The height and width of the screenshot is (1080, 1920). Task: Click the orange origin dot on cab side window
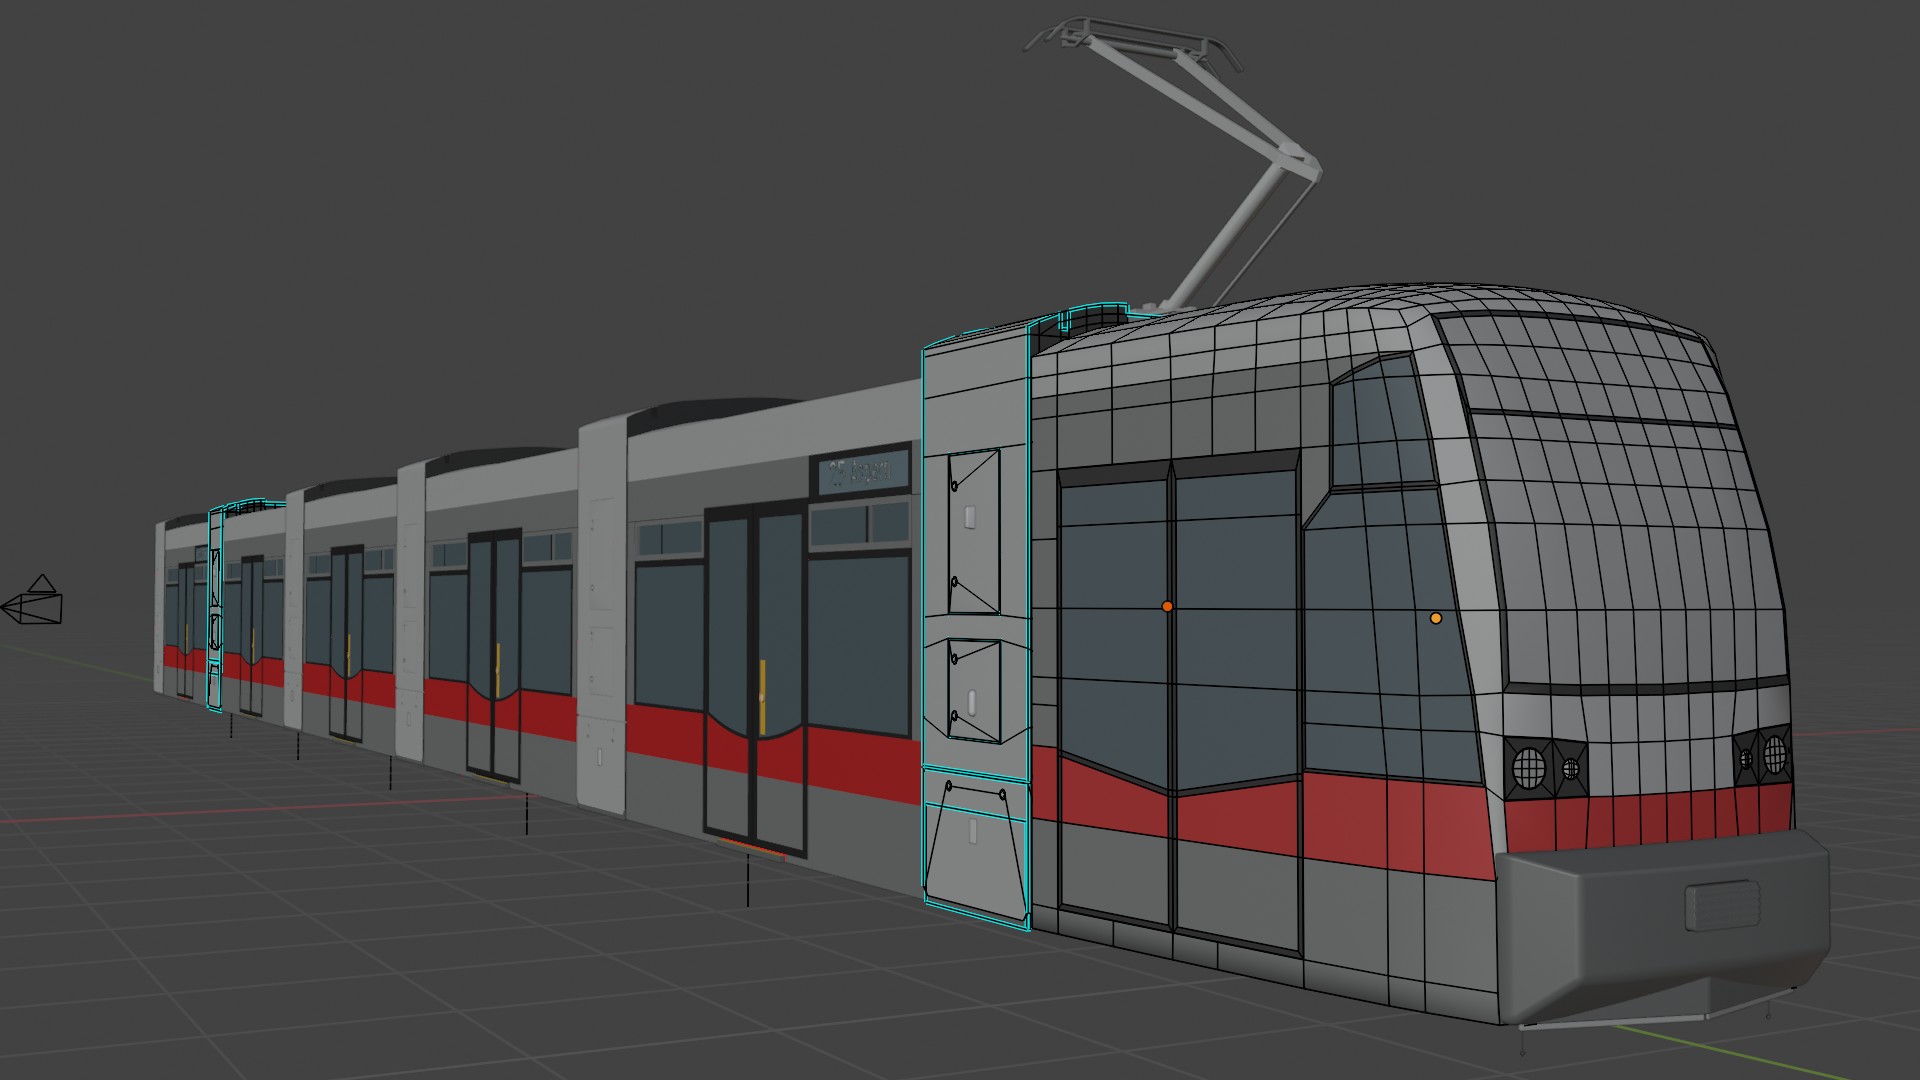1436,618
